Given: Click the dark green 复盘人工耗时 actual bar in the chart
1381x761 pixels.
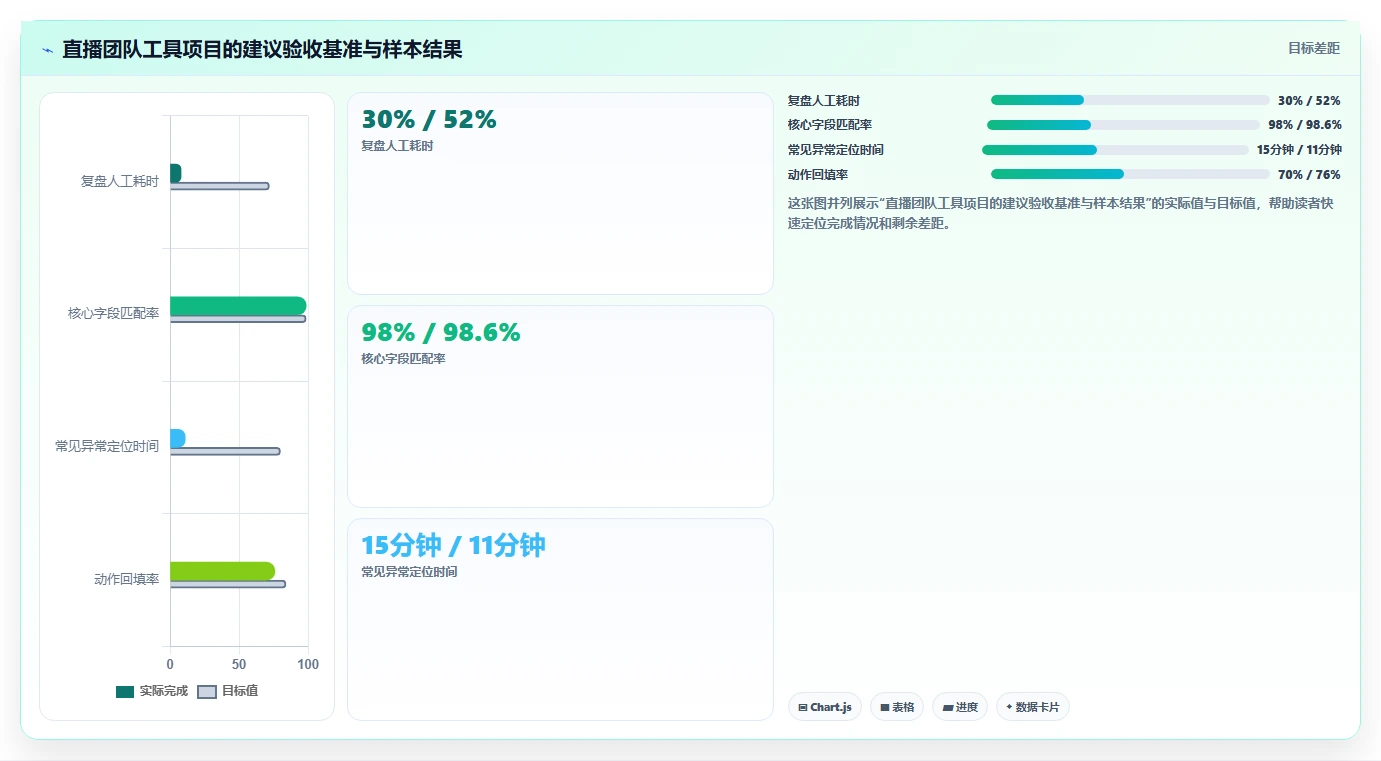Looking at the screenshot, I should 176,173.
